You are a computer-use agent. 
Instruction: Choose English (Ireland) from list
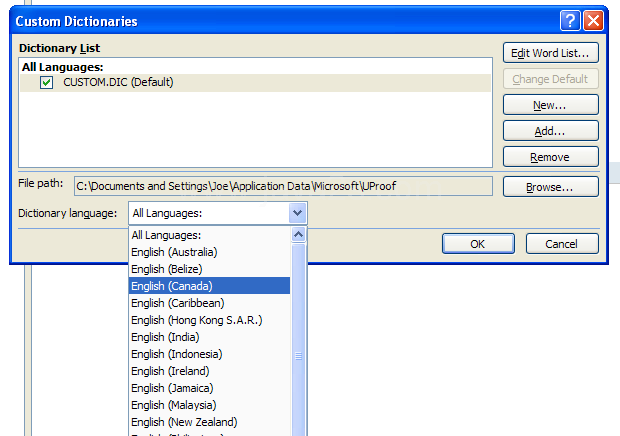coord(209,371)
